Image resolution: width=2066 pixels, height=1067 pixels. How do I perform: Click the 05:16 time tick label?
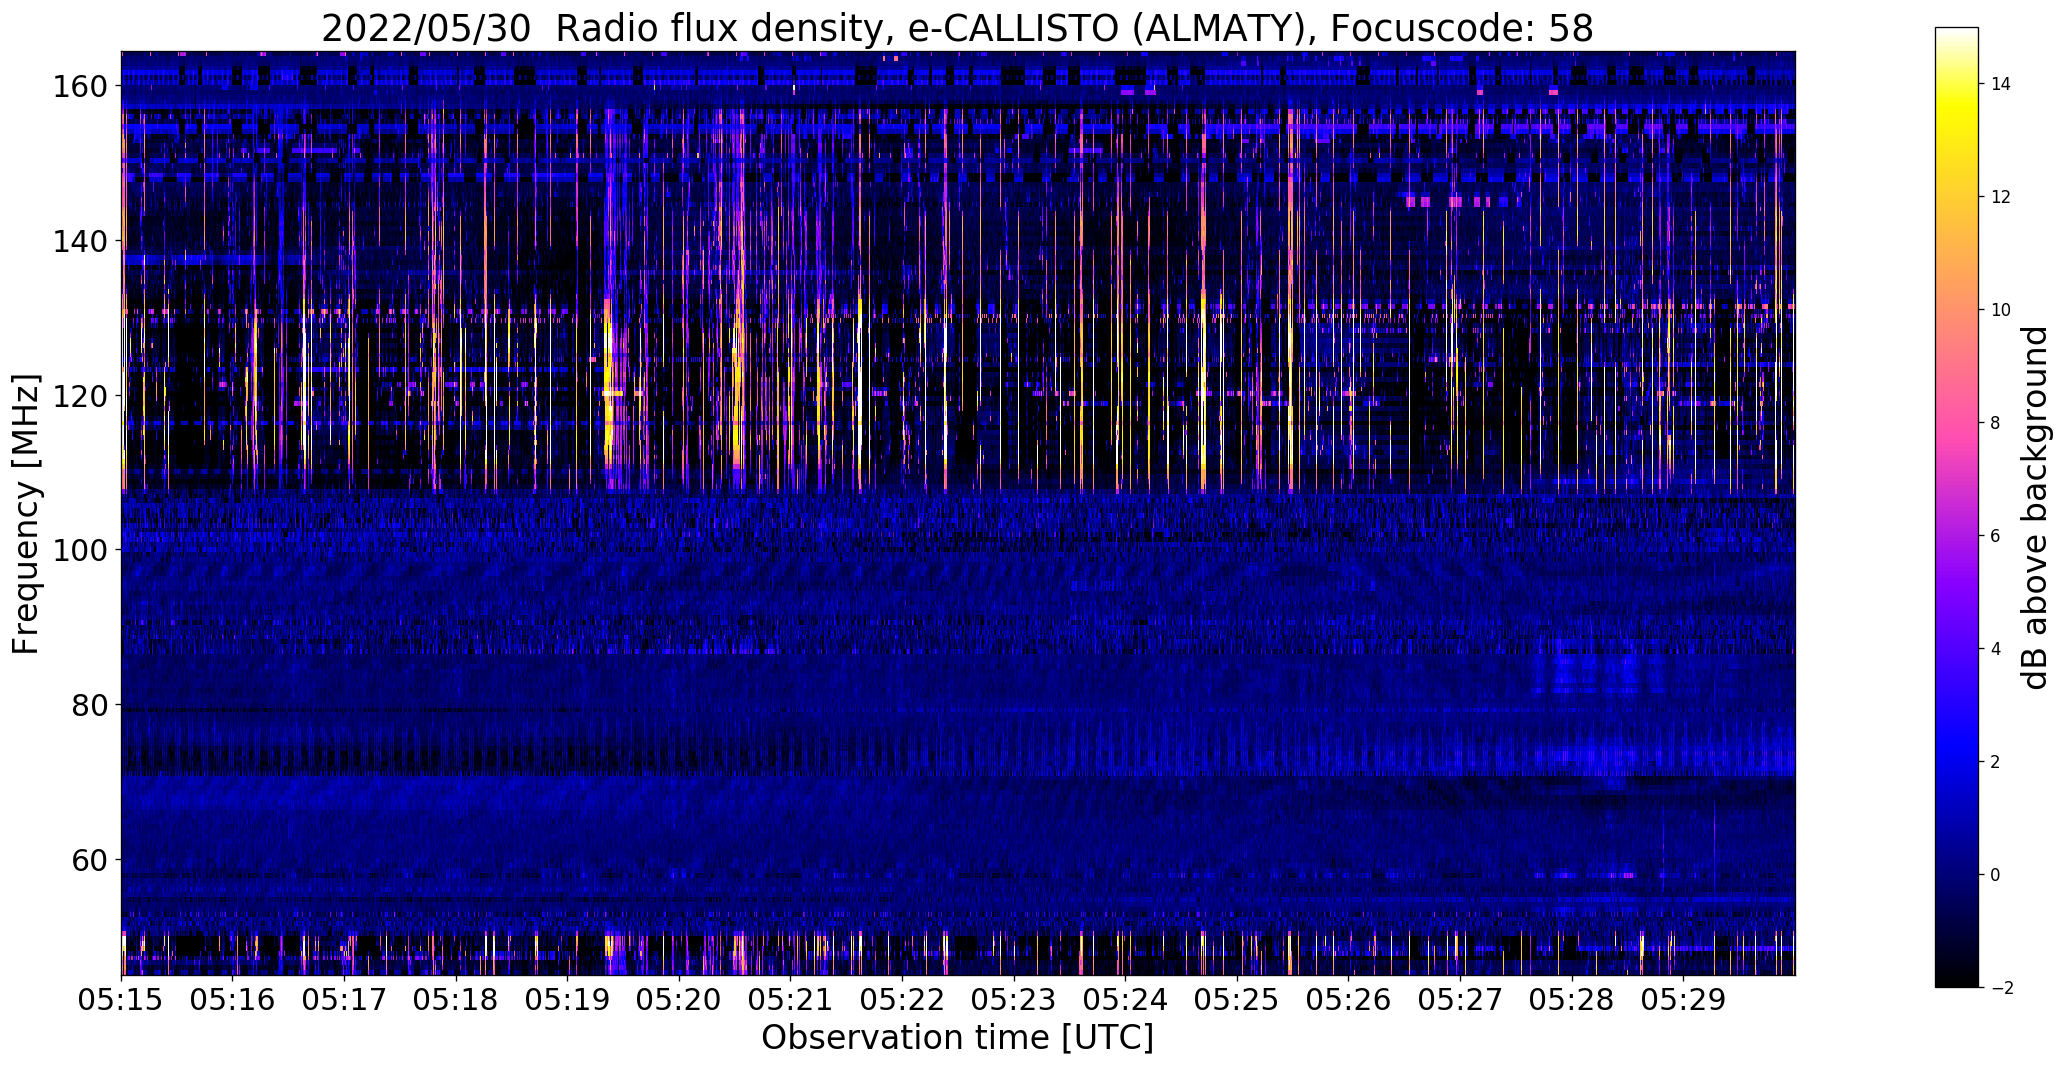(233, 1000)
